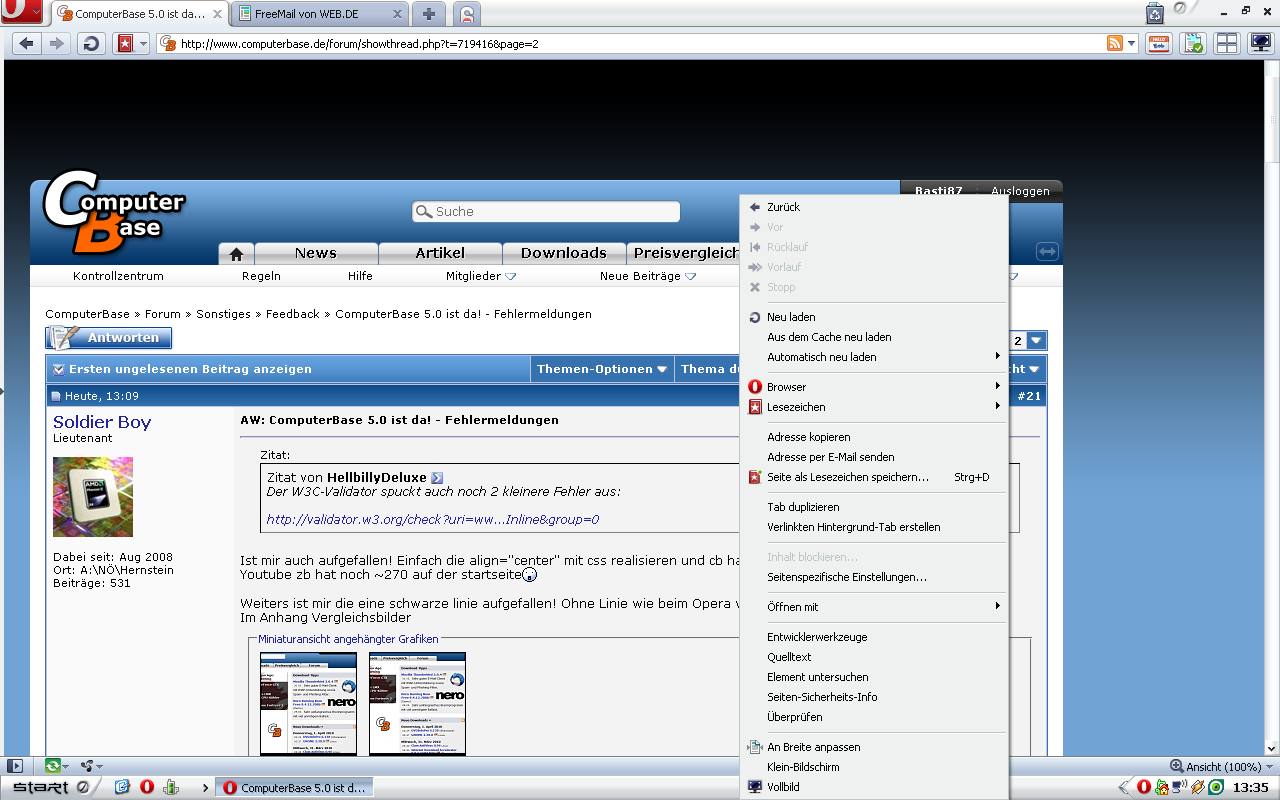Click the arrow icon next to HellbillyDeluxe quote

pyautogui.click(x=437, y=478)
